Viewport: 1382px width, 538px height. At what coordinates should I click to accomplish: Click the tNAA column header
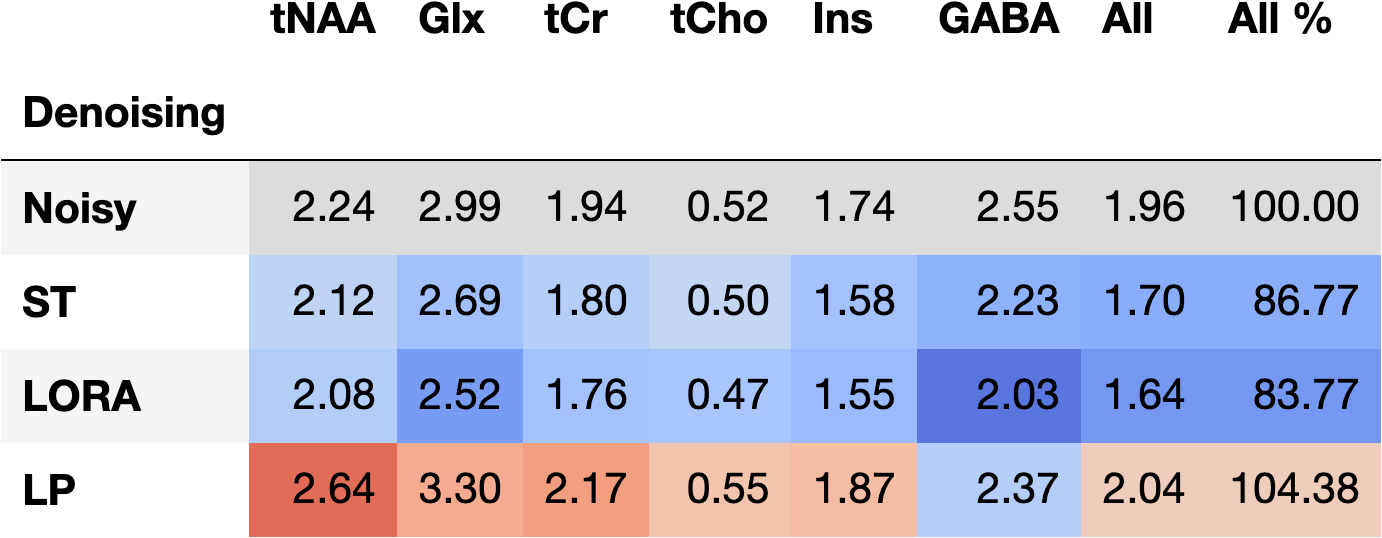[x=323, y=21]
